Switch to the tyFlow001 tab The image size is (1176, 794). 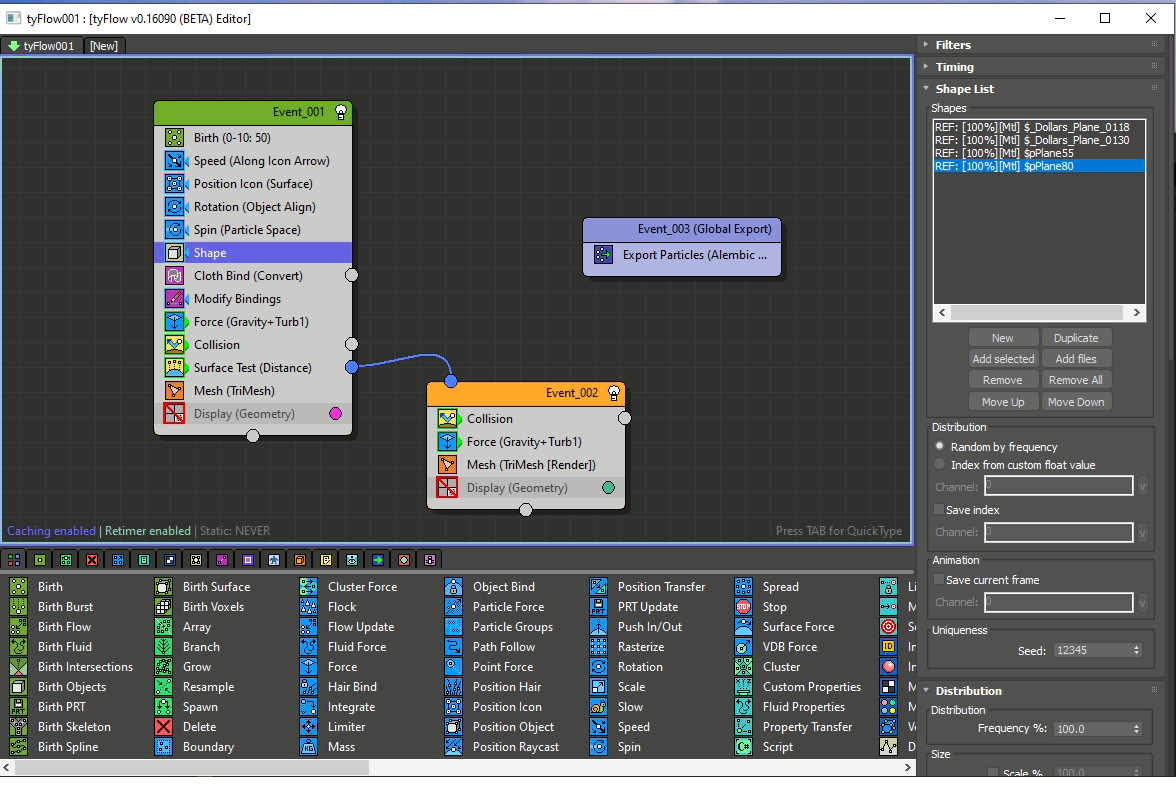(42, 46)
